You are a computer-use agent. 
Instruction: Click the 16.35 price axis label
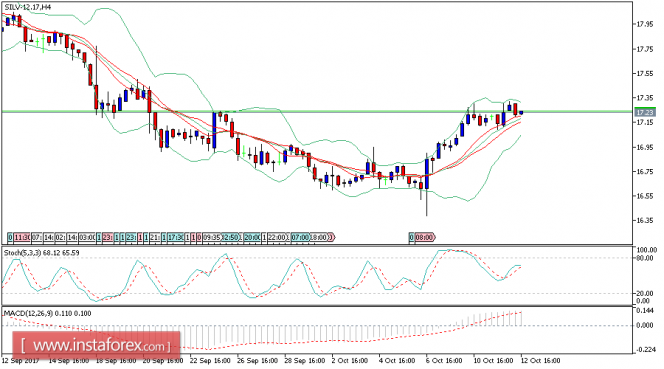[645, 220]
